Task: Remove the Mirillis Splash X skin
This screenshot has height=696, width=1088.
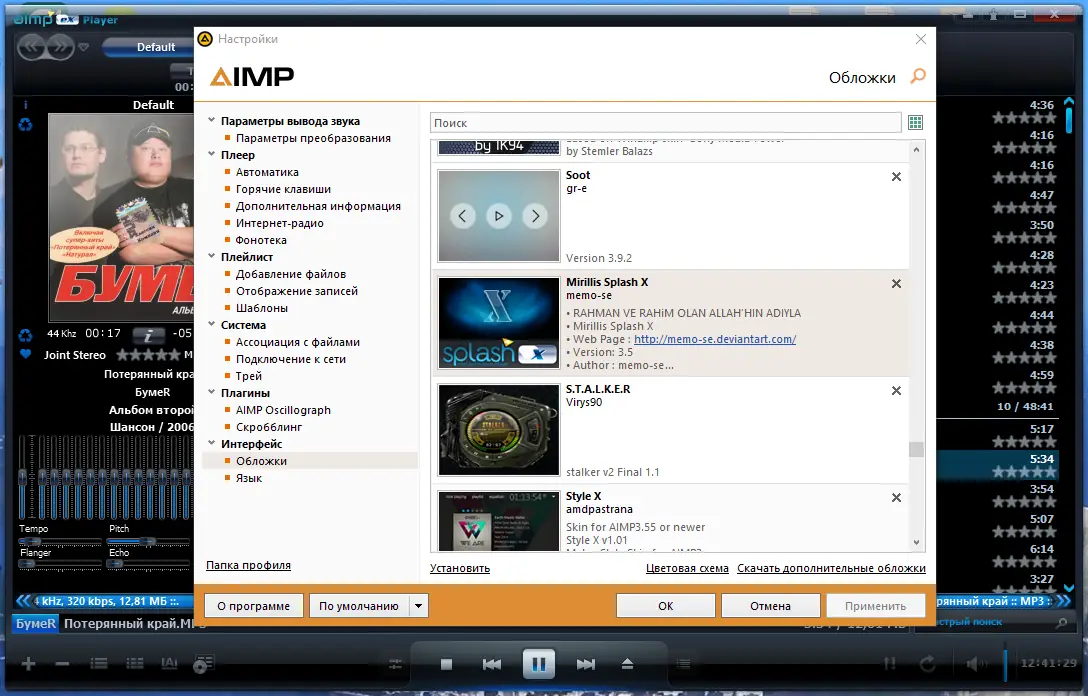Action: [x=896, y=284]
